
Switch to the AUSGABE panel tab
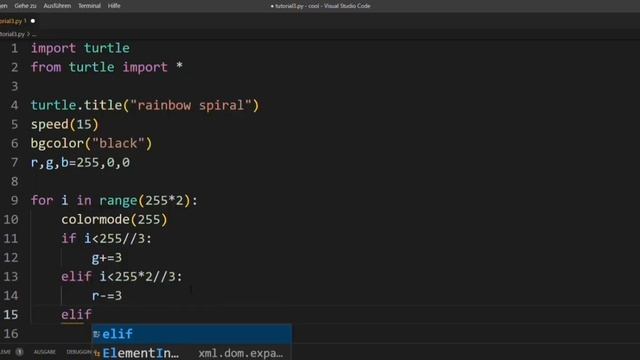pos(44,352)
